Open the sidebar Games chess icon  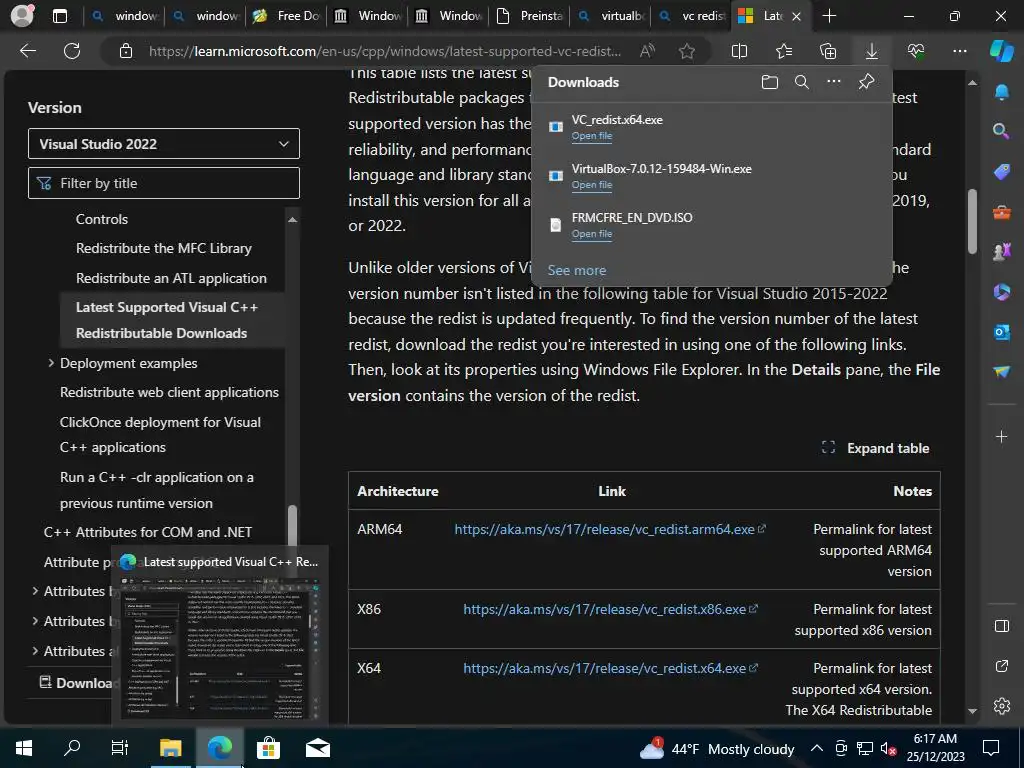[1001, 251]
